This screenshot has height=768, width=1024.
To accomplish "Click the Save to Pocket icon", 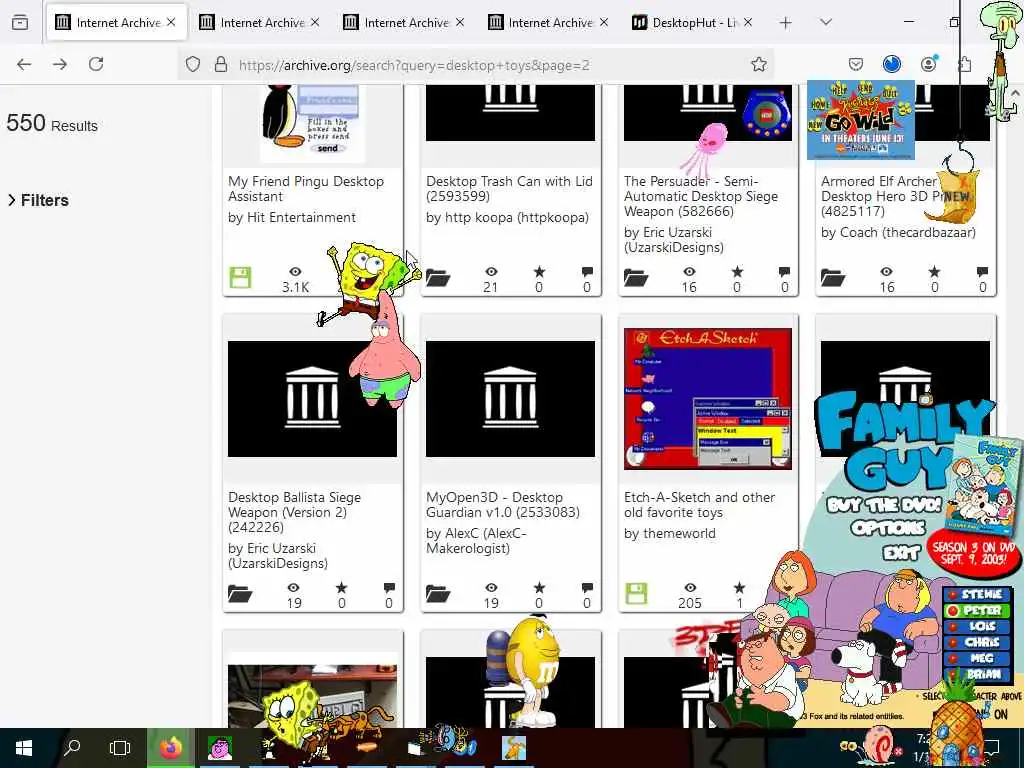I will click(x=856, y=64).
